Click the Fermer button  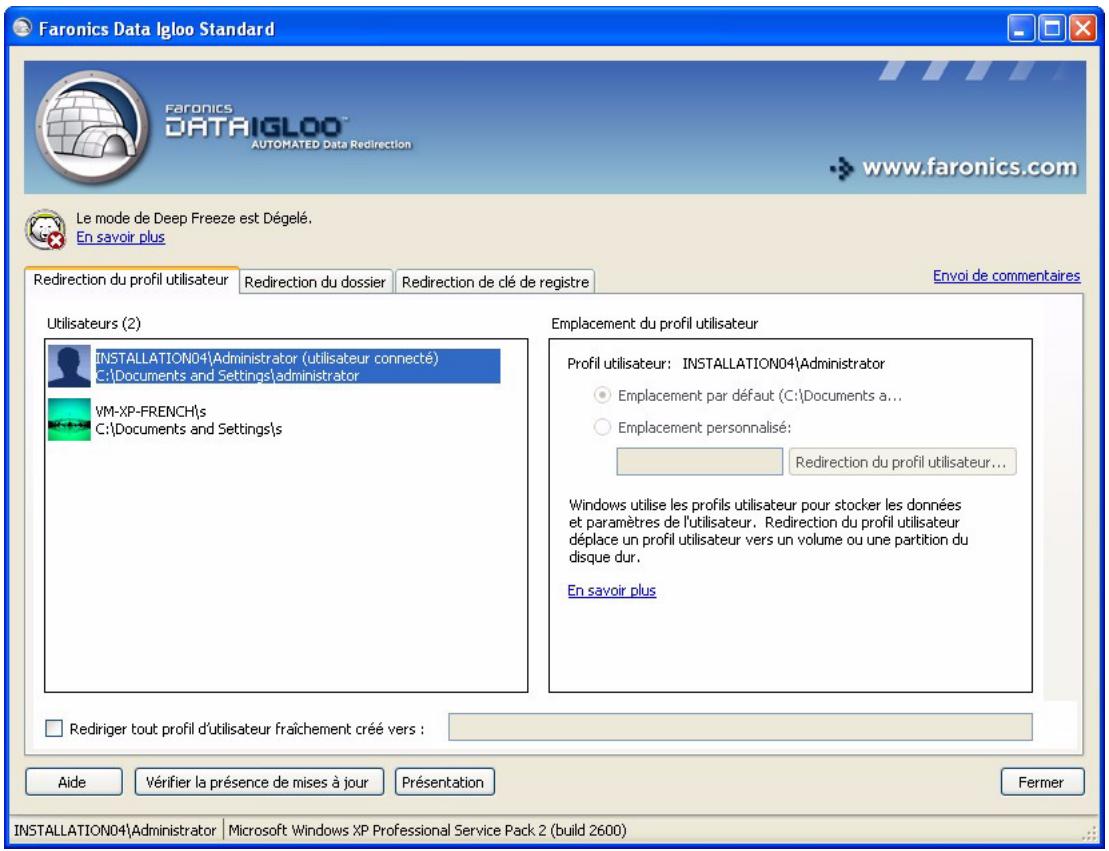[x=1042, y=782]
